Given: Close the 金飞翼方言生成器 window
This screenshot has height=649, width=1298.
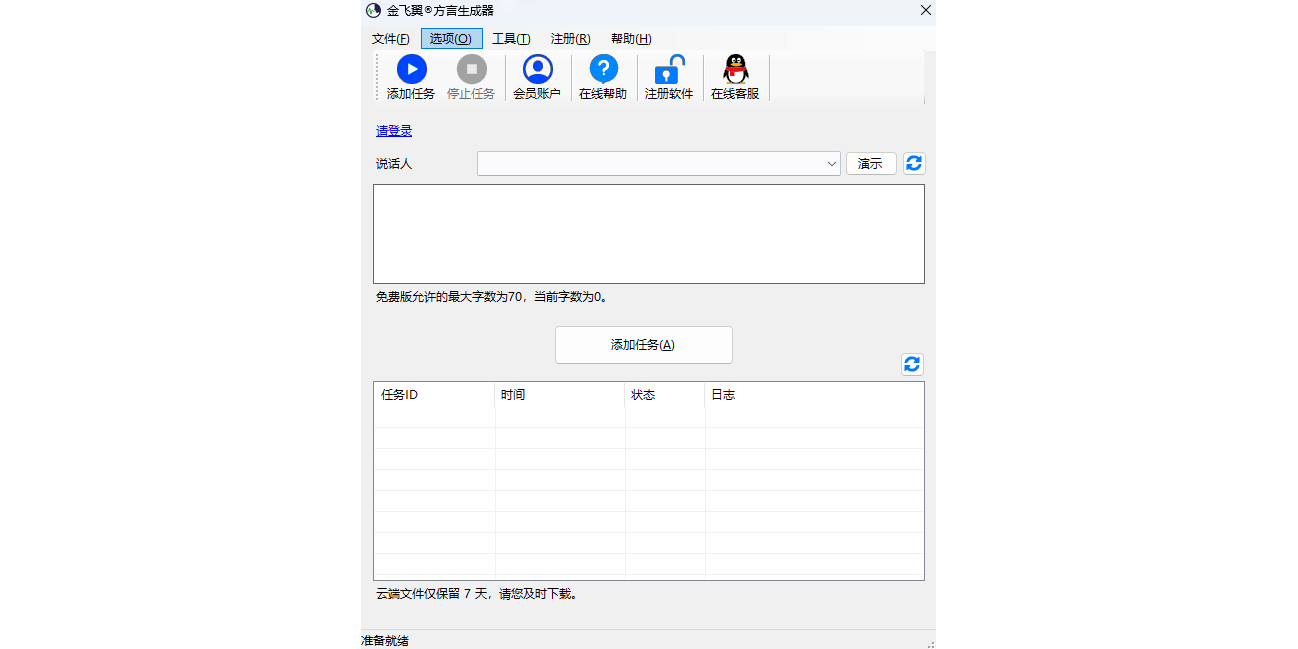Looking at the screenshot, I should 926,10.
